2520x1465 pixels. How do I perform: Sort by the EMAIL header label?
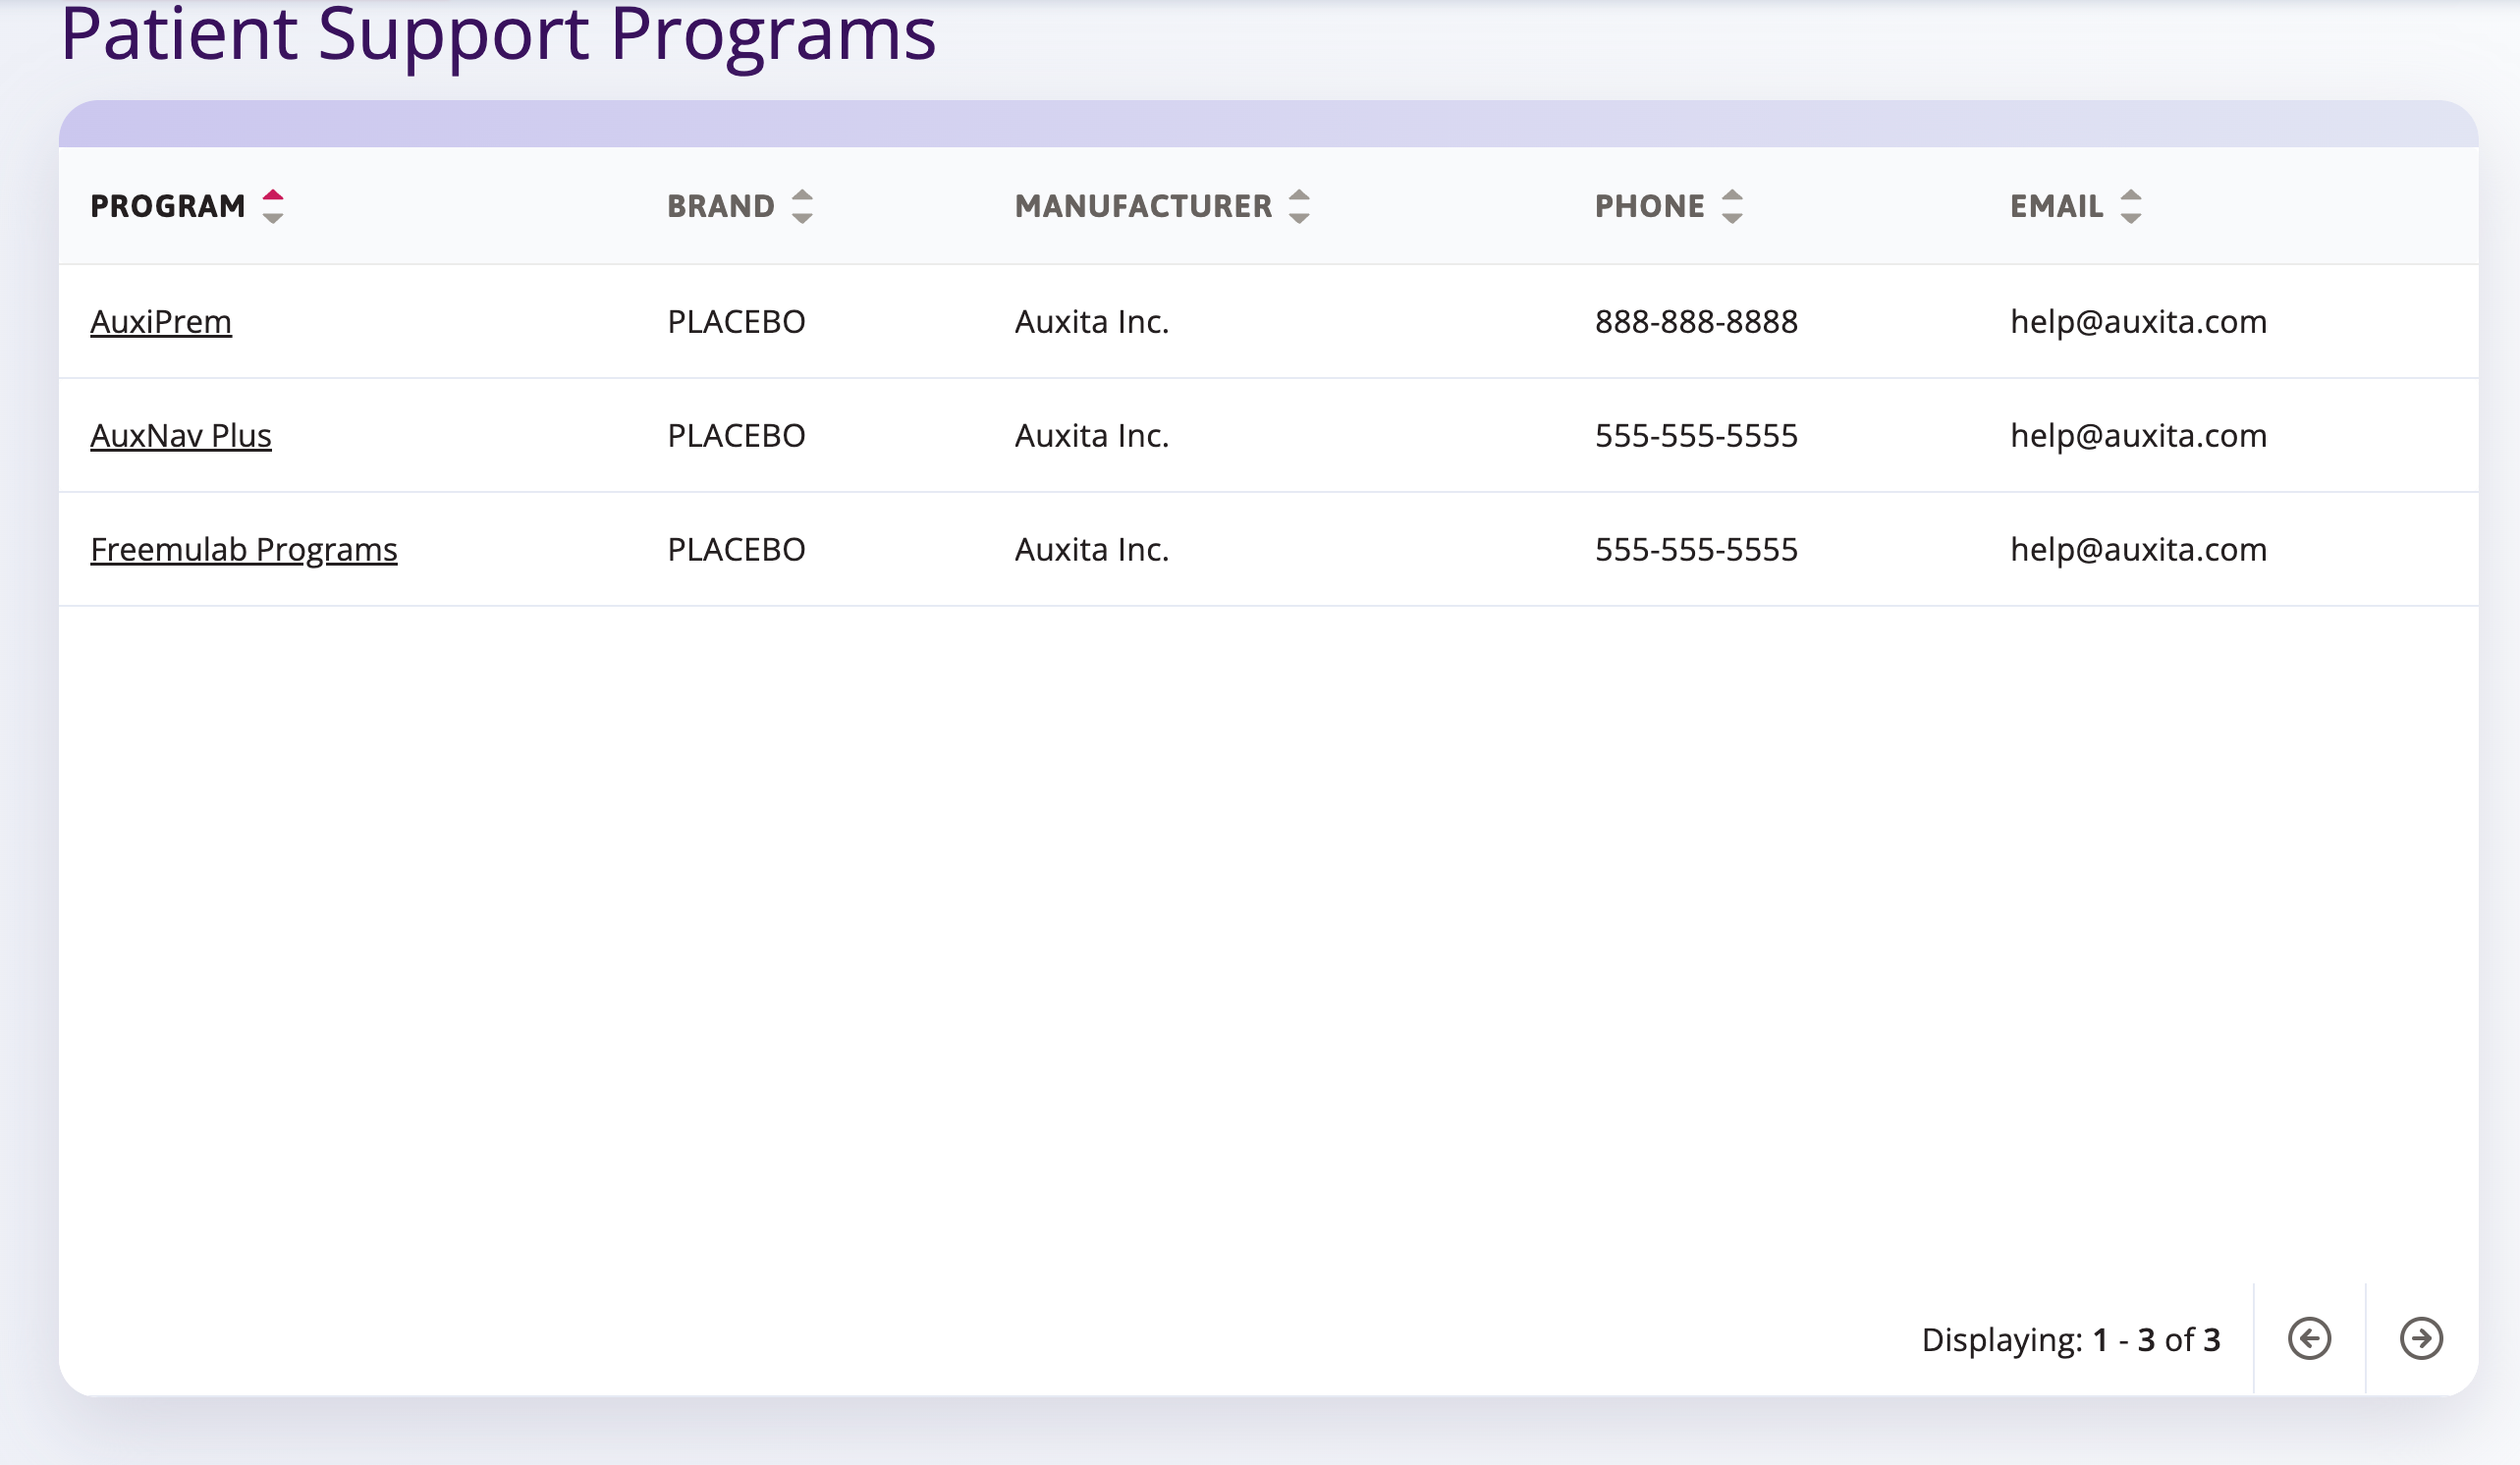[2057, 206]
